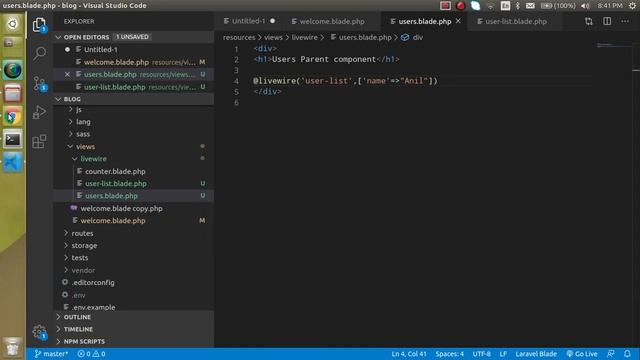Open the notifications bell
Viewport: 640px width, 360px height.
[627, 354]
